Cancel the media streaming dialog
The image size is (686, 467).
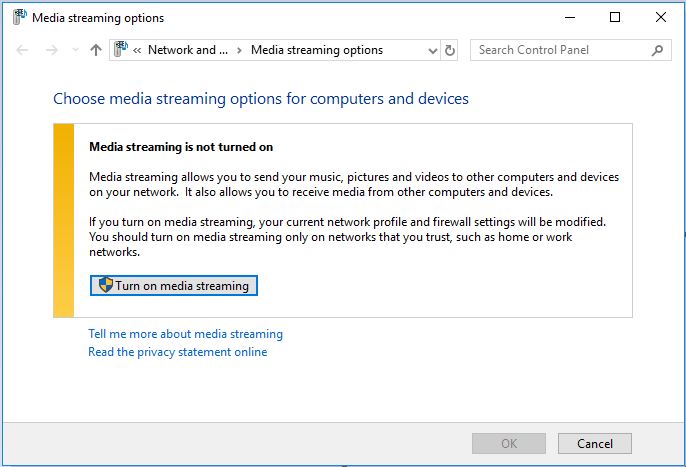tap(595, 443)
